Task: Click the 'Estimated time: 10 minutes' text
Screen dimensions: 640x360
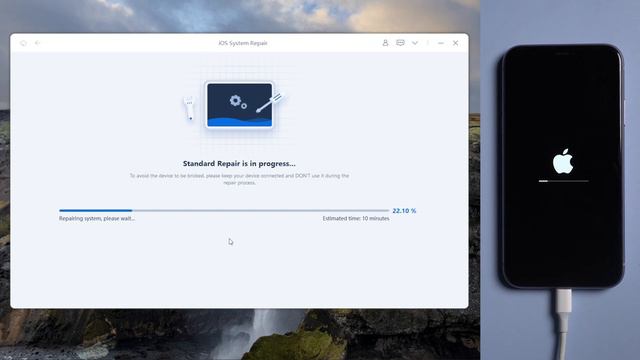Action: pyautogui.click(x=356, y=218)
